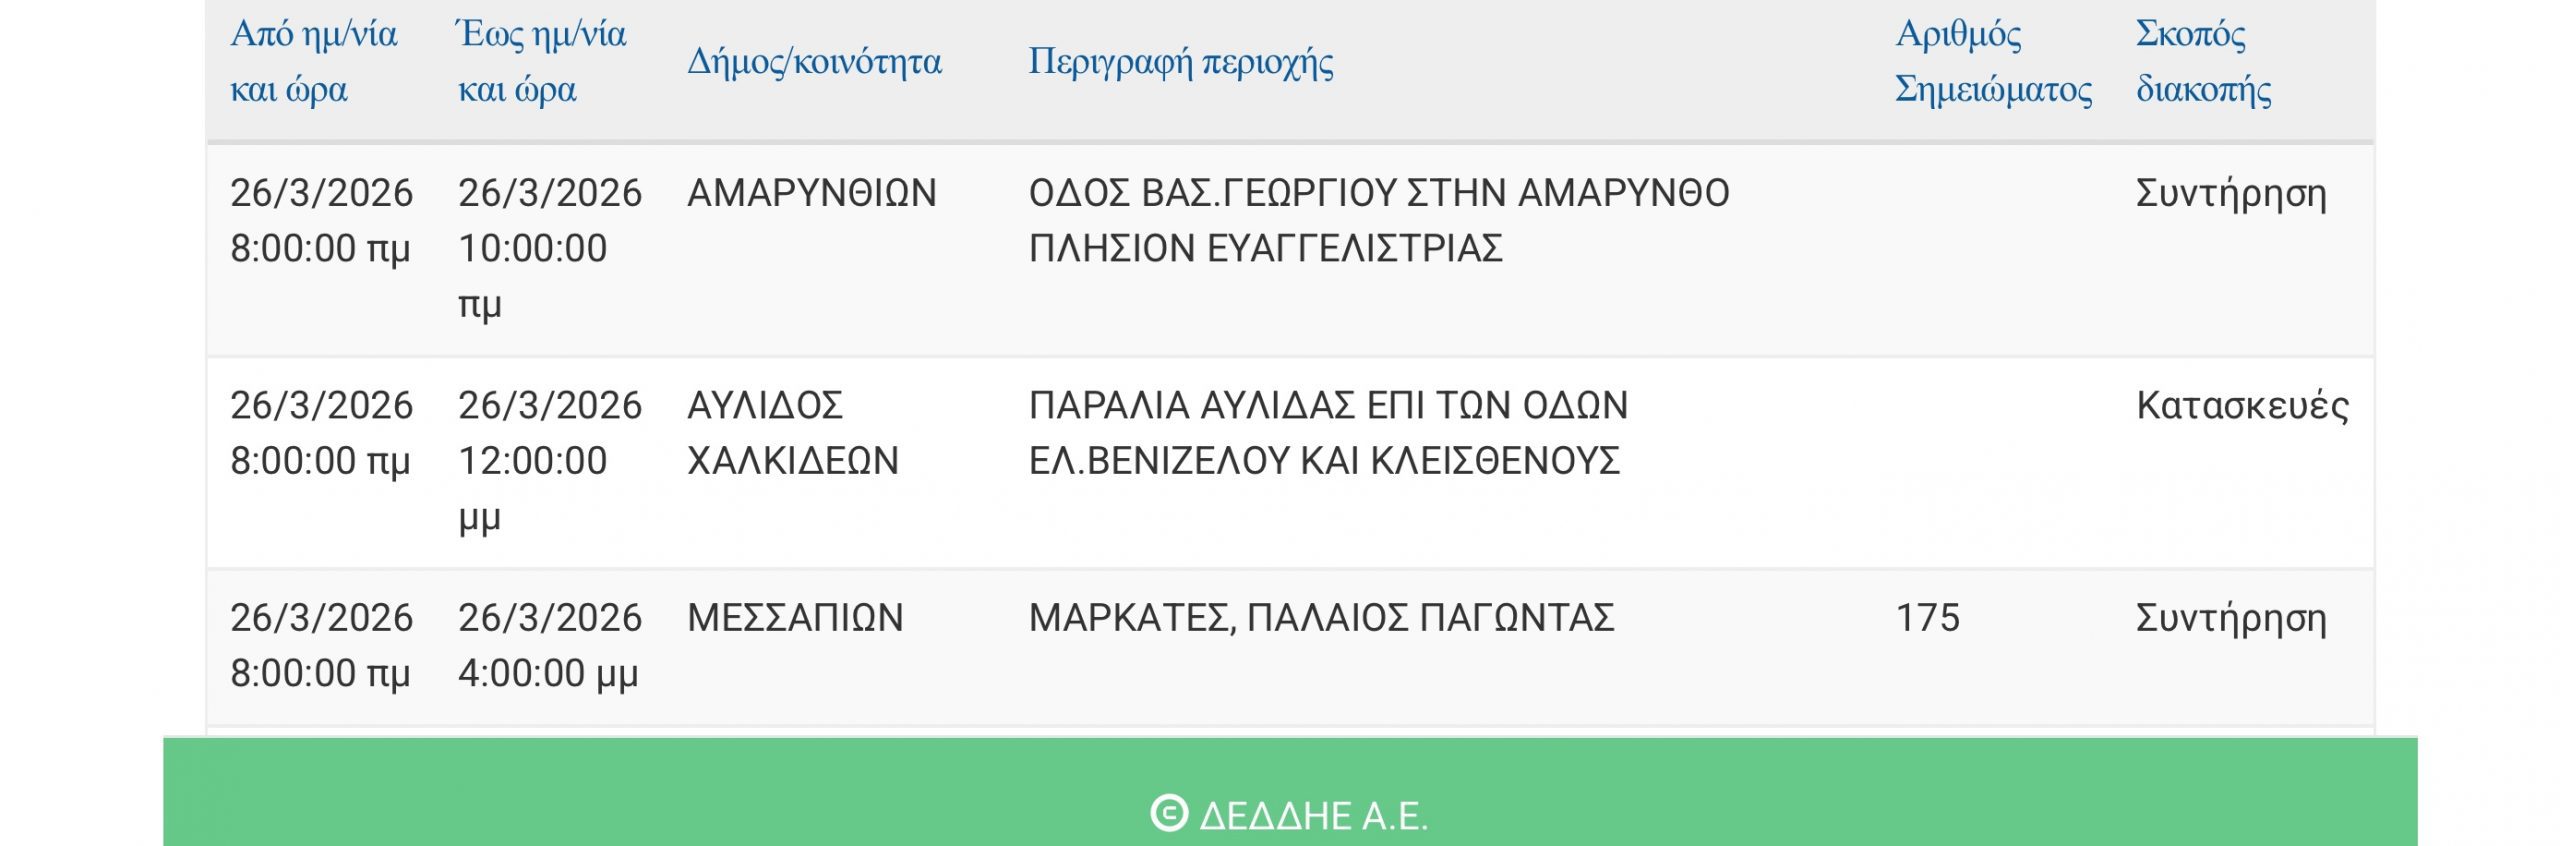Click the ΔΕΔΔΗΕ Α.Ε. footer text

point(1313,816)
